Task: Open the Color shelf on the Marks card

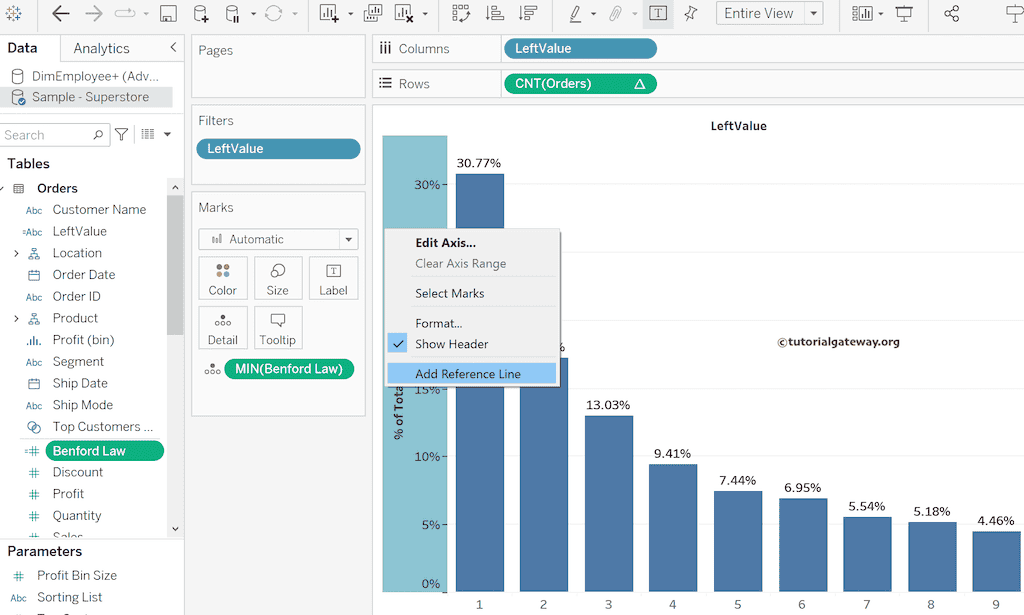Action: pyautogui.click(x=222, y=278)
